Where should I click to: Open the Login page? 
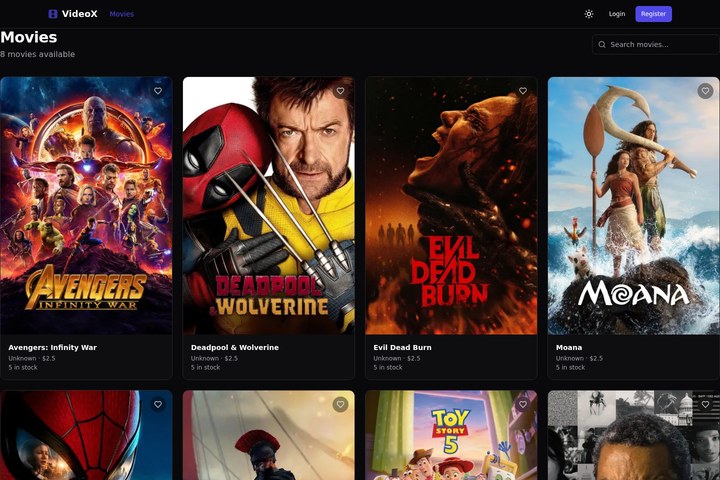[x=617, y=14]
